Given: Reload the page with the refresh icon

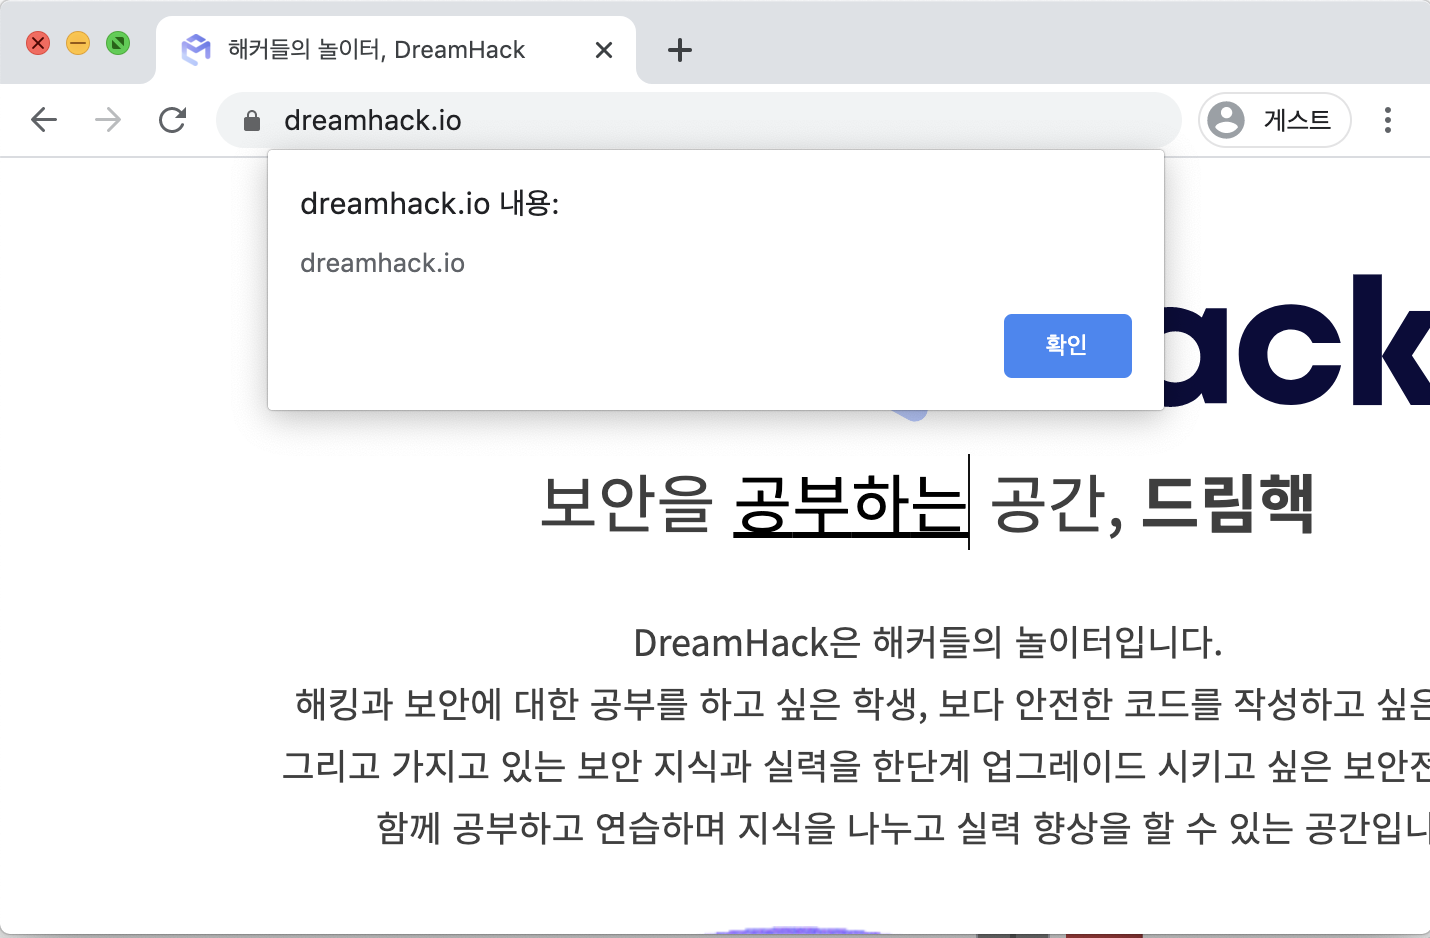Looking at the screenshot, I should (173, 120).
